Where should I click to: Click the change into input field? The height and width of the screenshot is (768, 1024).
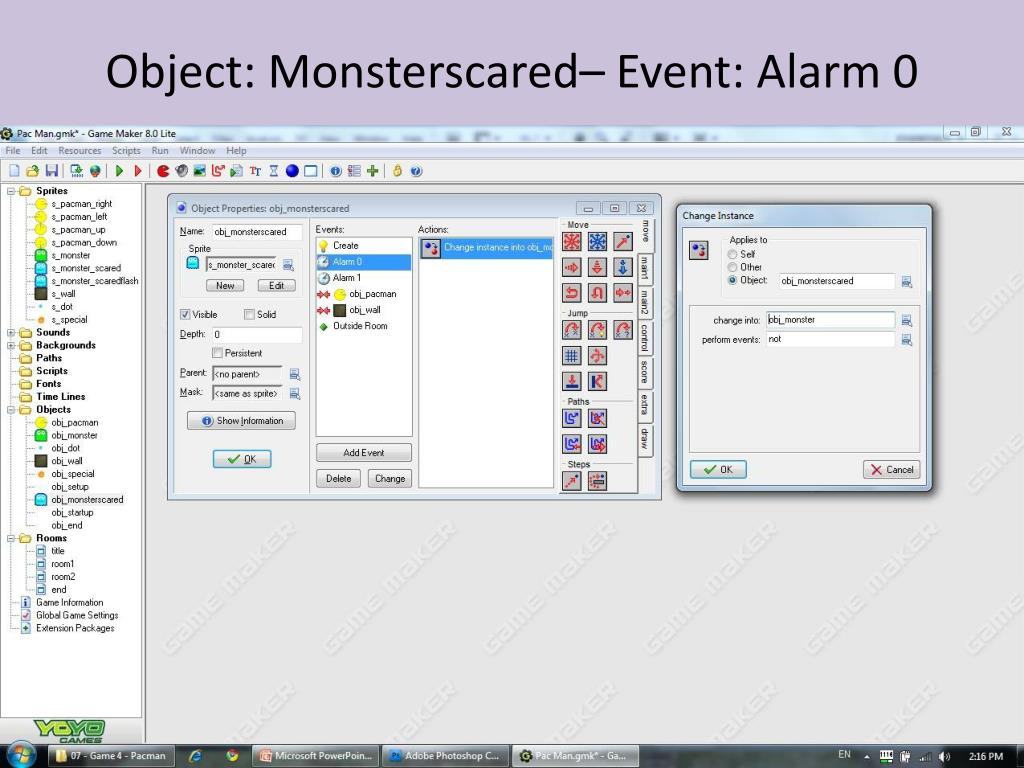830,320
